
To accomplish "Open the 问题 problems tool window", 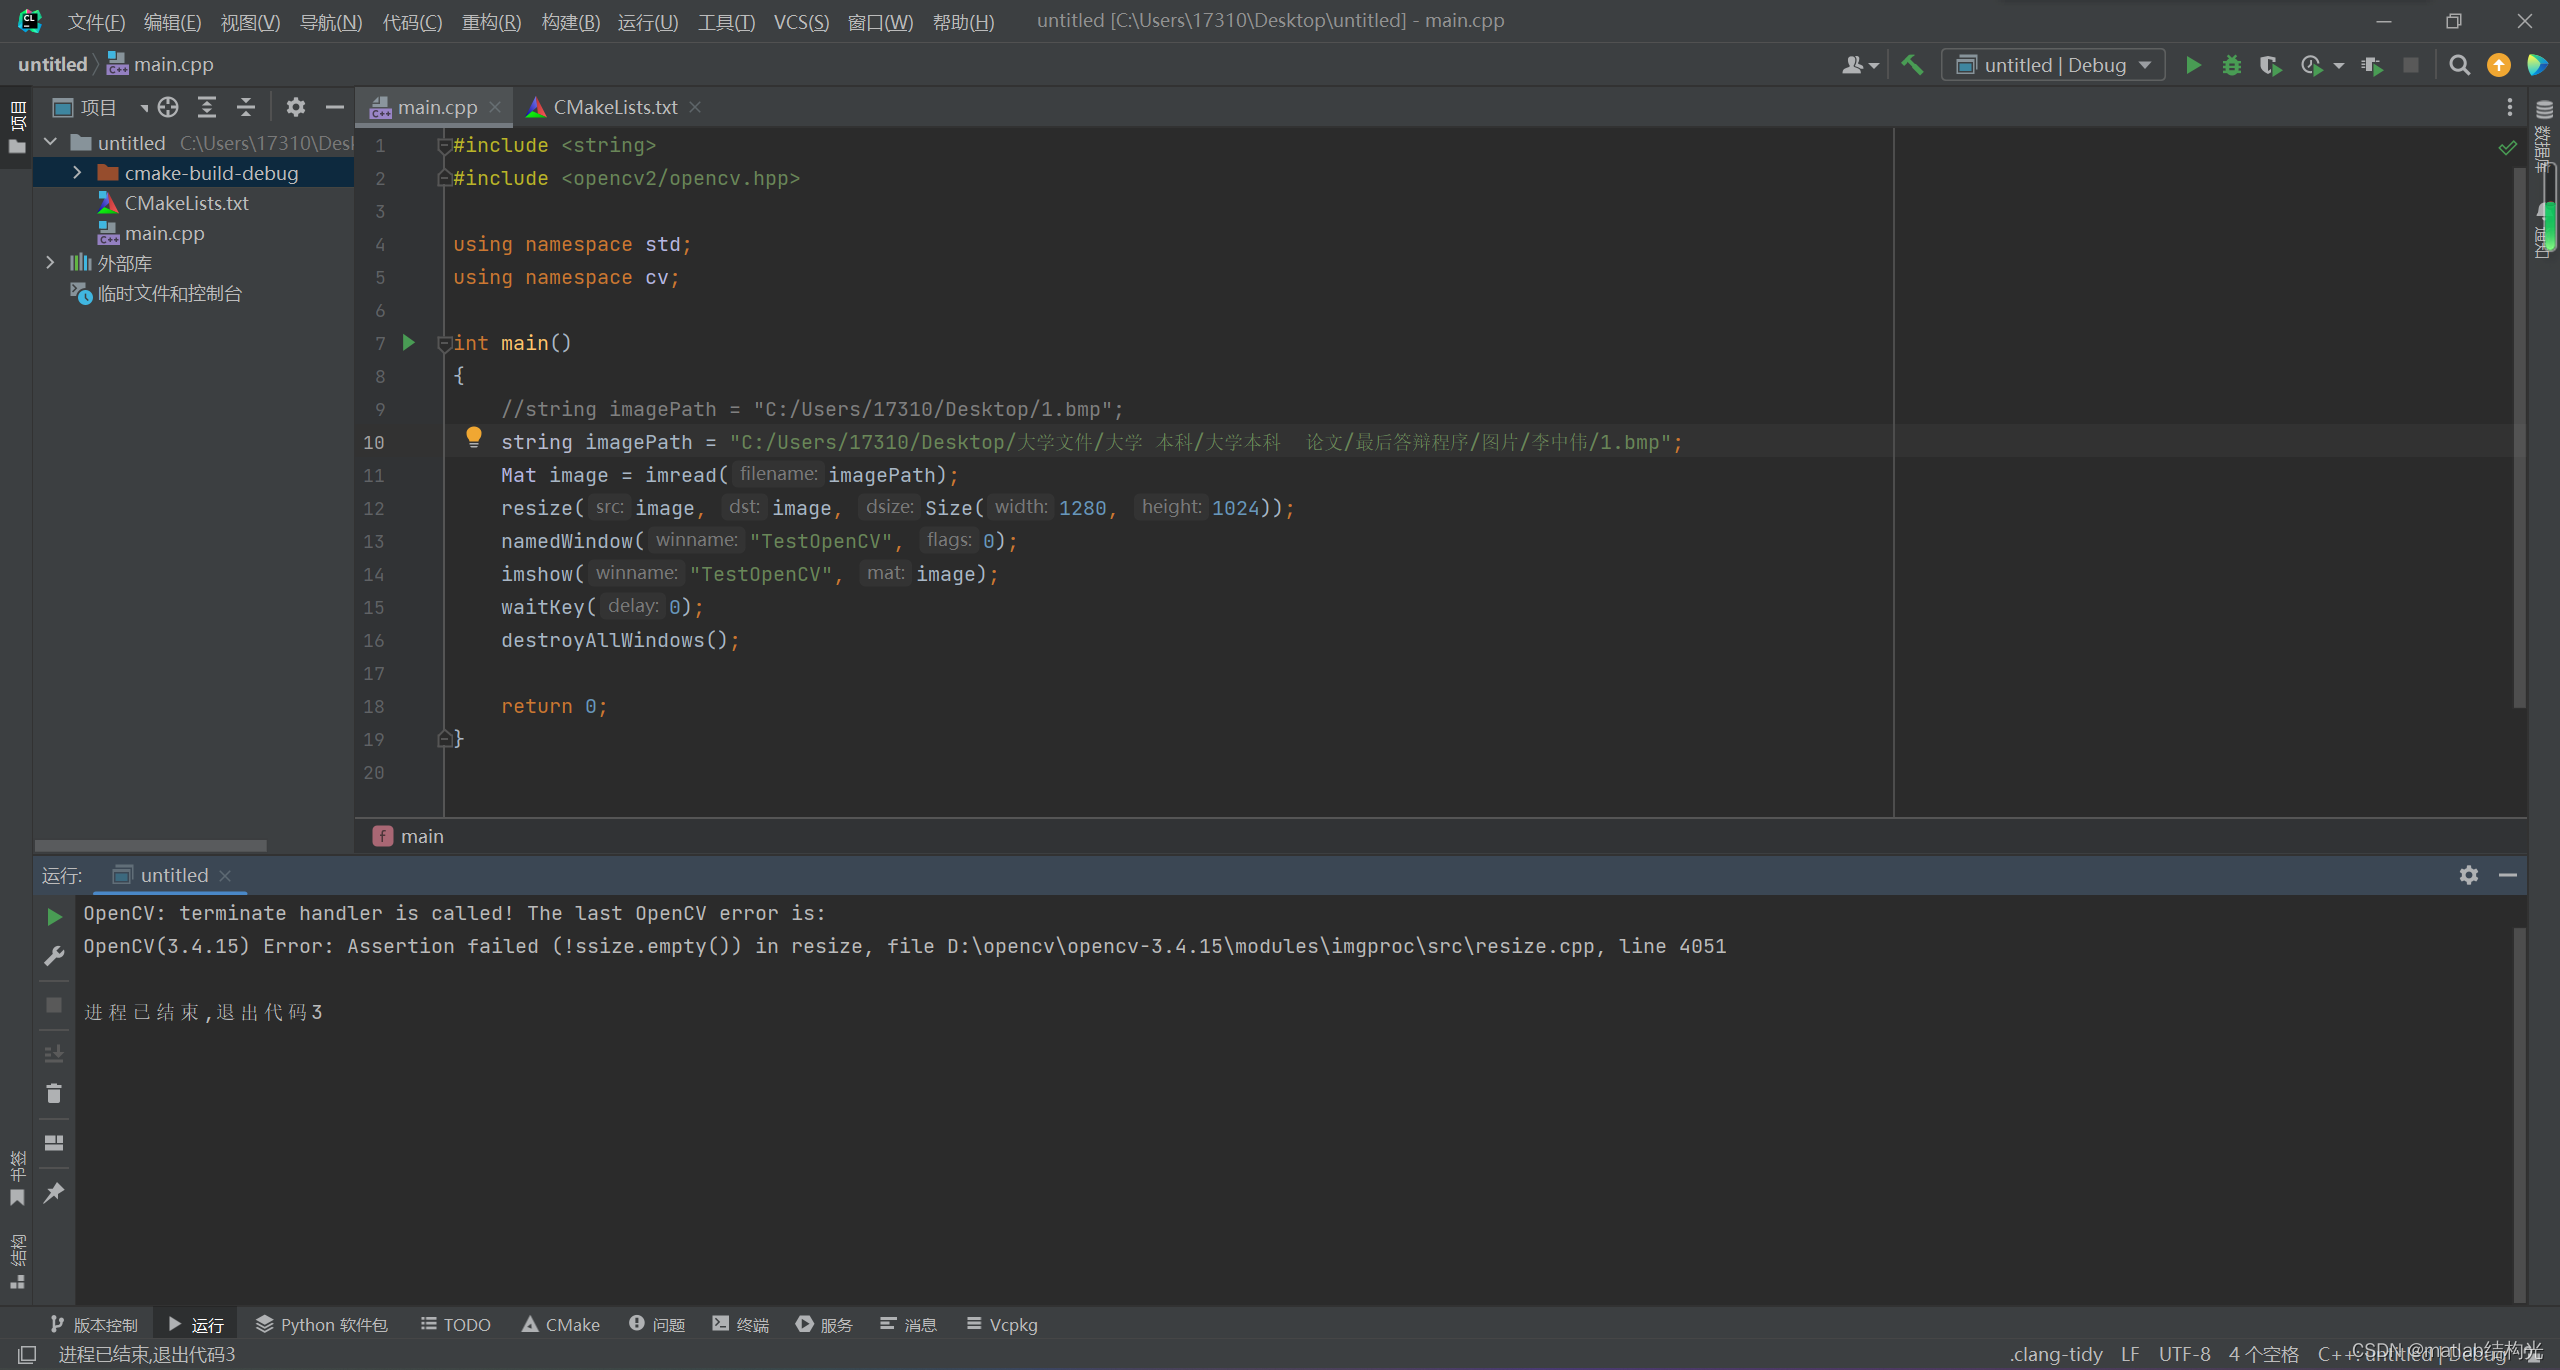I will [657, 1324].
